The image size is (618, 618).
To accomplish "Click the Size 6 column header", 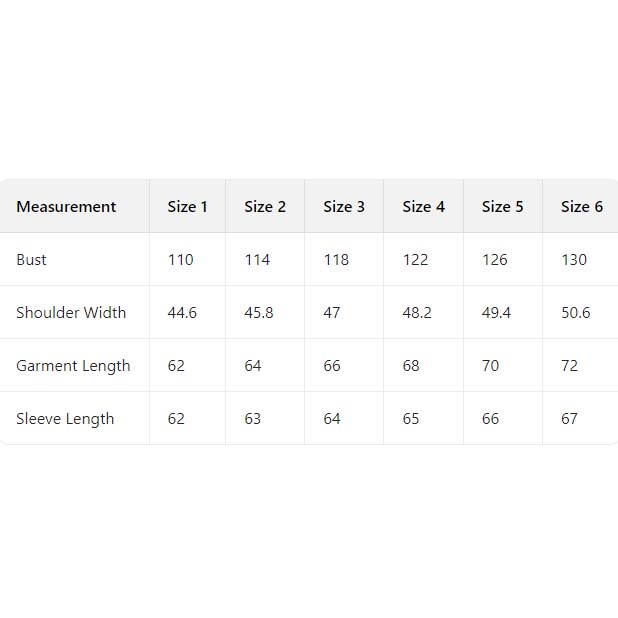I will pyautogui.click(x=581, y=207).
